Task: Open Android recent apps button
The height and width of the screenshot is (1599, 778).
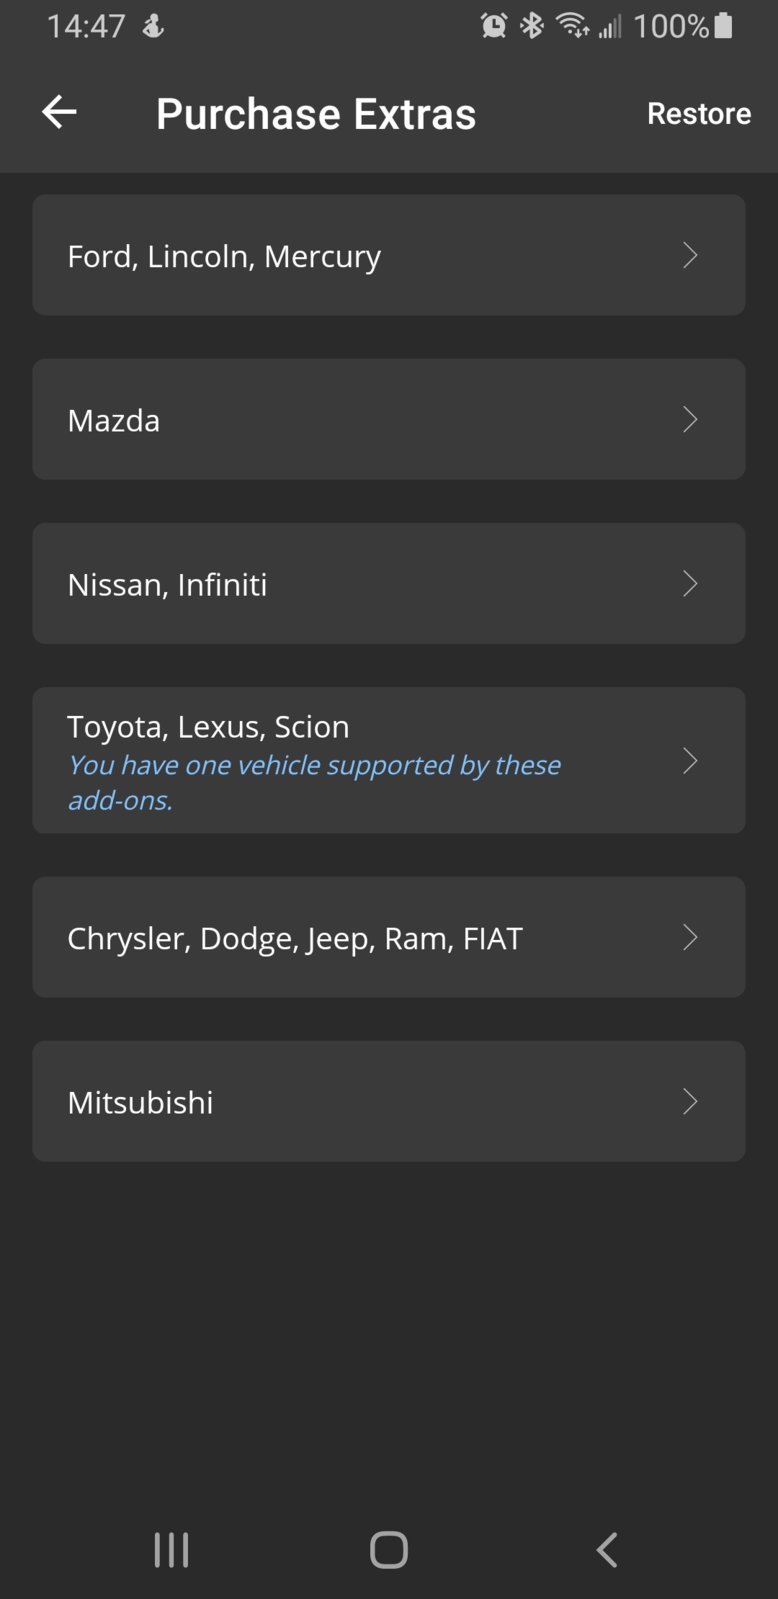Action: 171,1550
